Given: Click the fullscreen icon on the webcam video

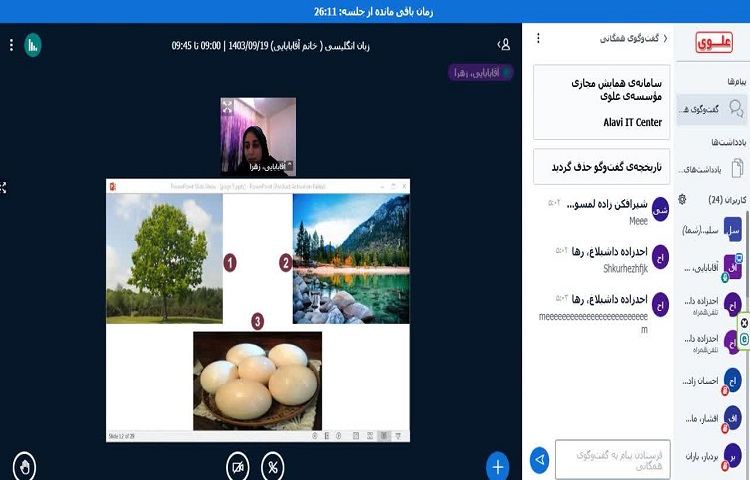Looking at the screenshot, I should [x=228, y=107].
